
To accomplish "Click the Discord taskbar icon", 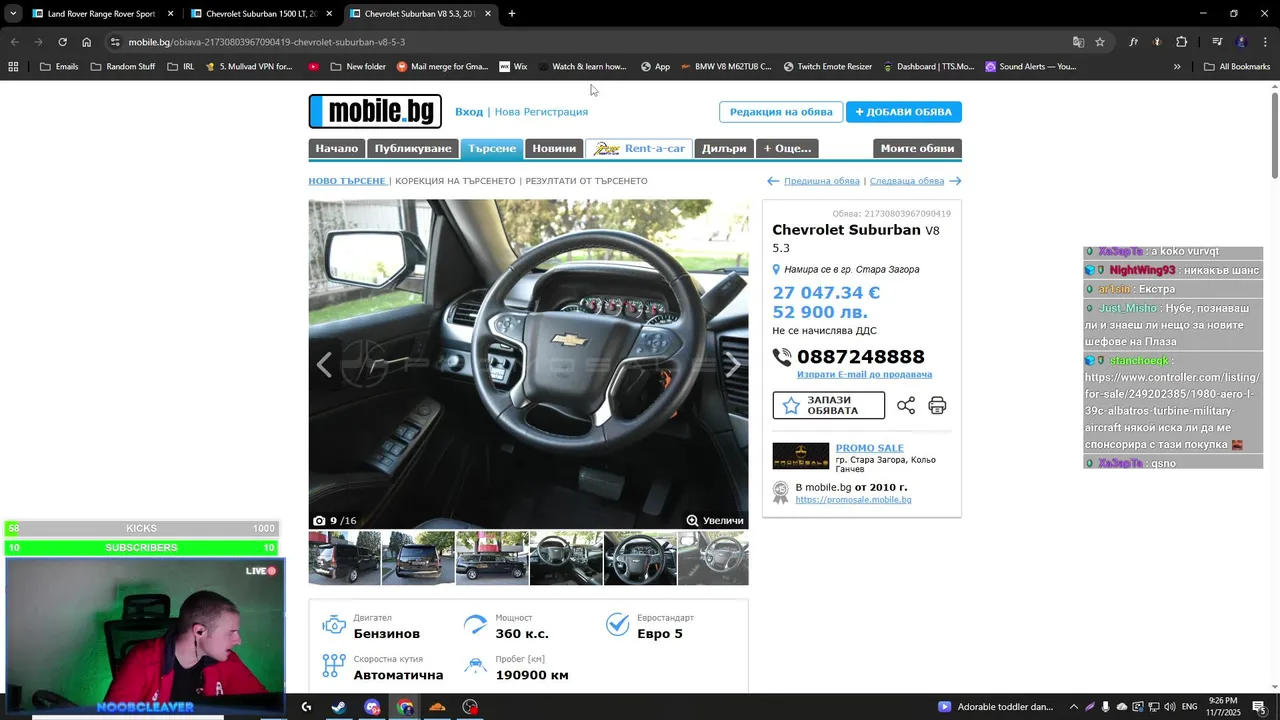I will tap(372, 707).
